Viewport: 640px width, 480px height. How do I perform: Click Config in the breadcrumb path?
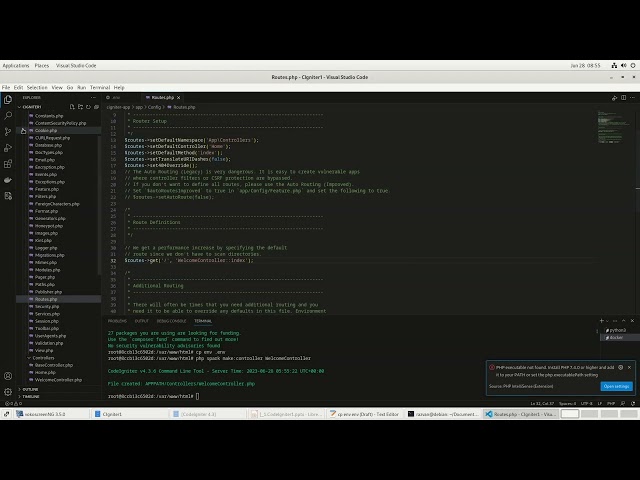(154, 107)
